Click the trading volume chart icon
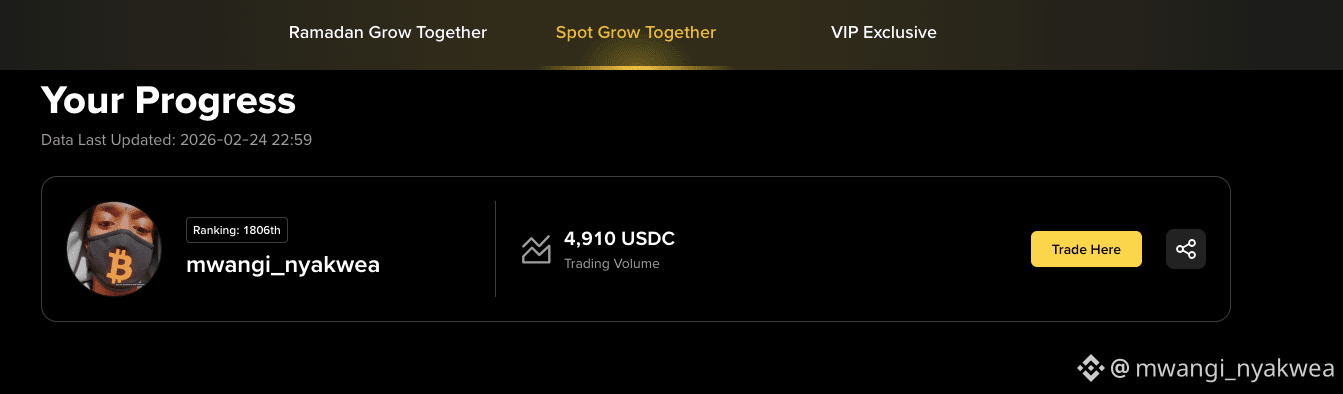The image size is (1343, 394). [x=536, y=249]
